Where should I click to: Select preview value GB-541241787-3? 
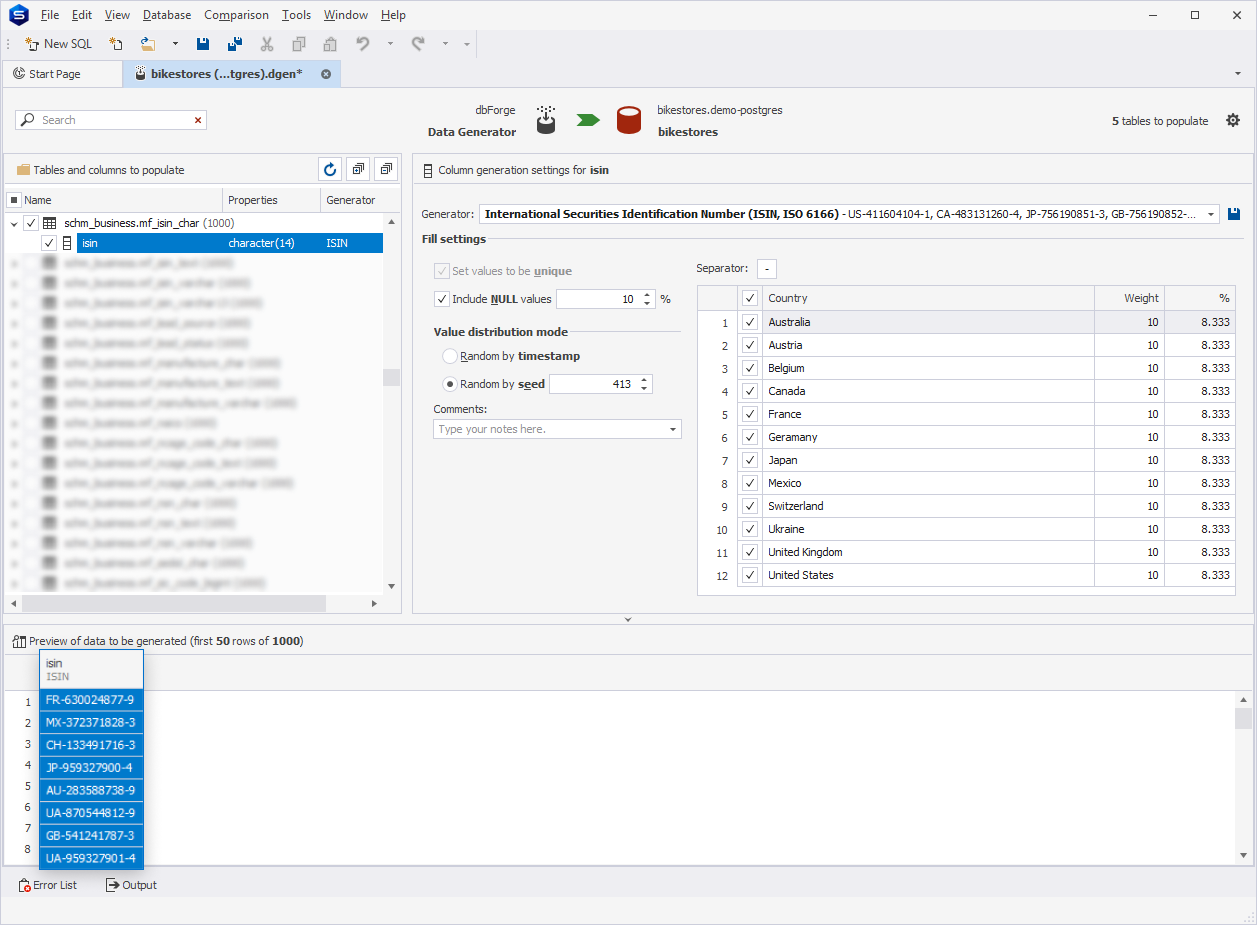91,835
